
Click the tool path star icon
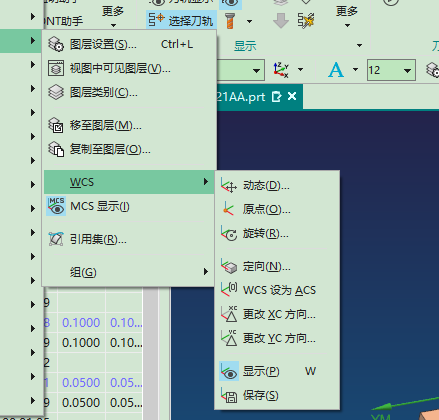[x=306, y=21]
